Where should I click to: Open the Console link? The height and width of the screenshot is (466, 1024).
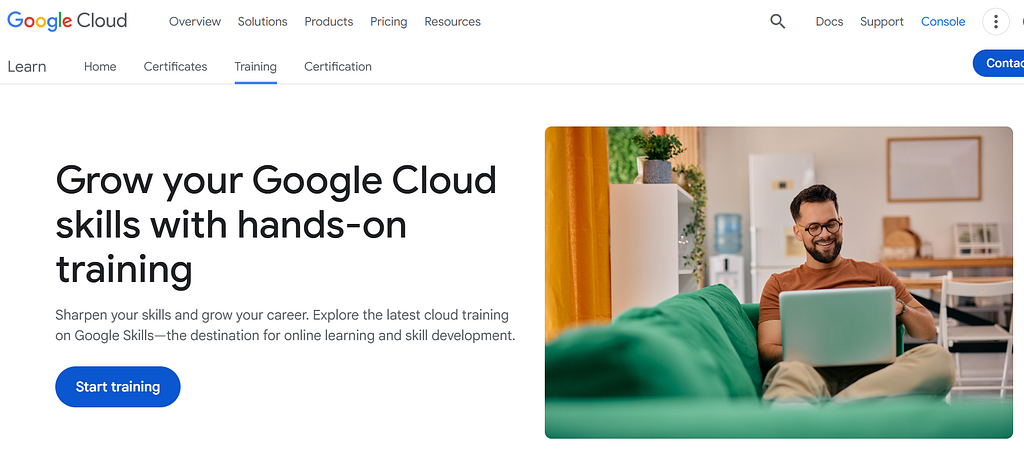pyautogui.click(x=943, y=21)
